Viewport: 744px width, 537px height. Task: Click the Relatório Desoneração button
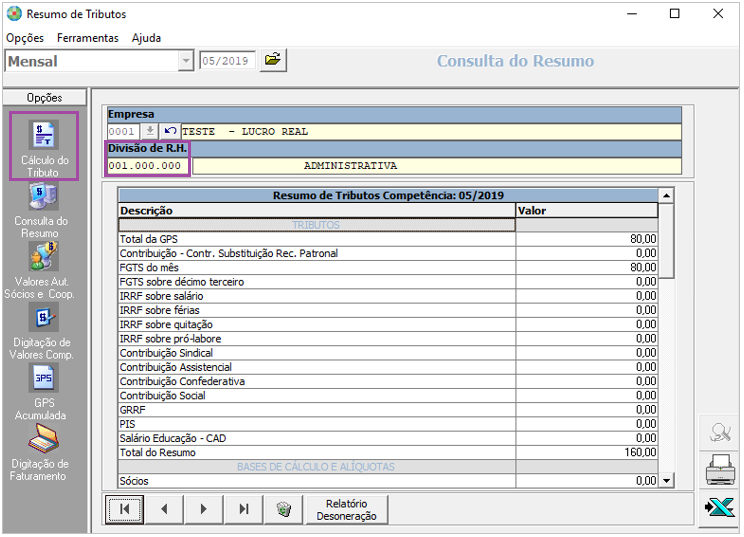point(346,510)
